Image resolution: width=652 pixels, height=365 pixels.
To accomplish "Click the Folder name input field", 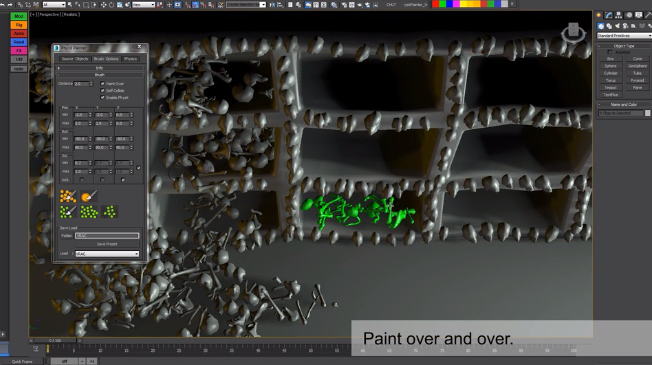I will pyautogui.click(x=107, y=236).
